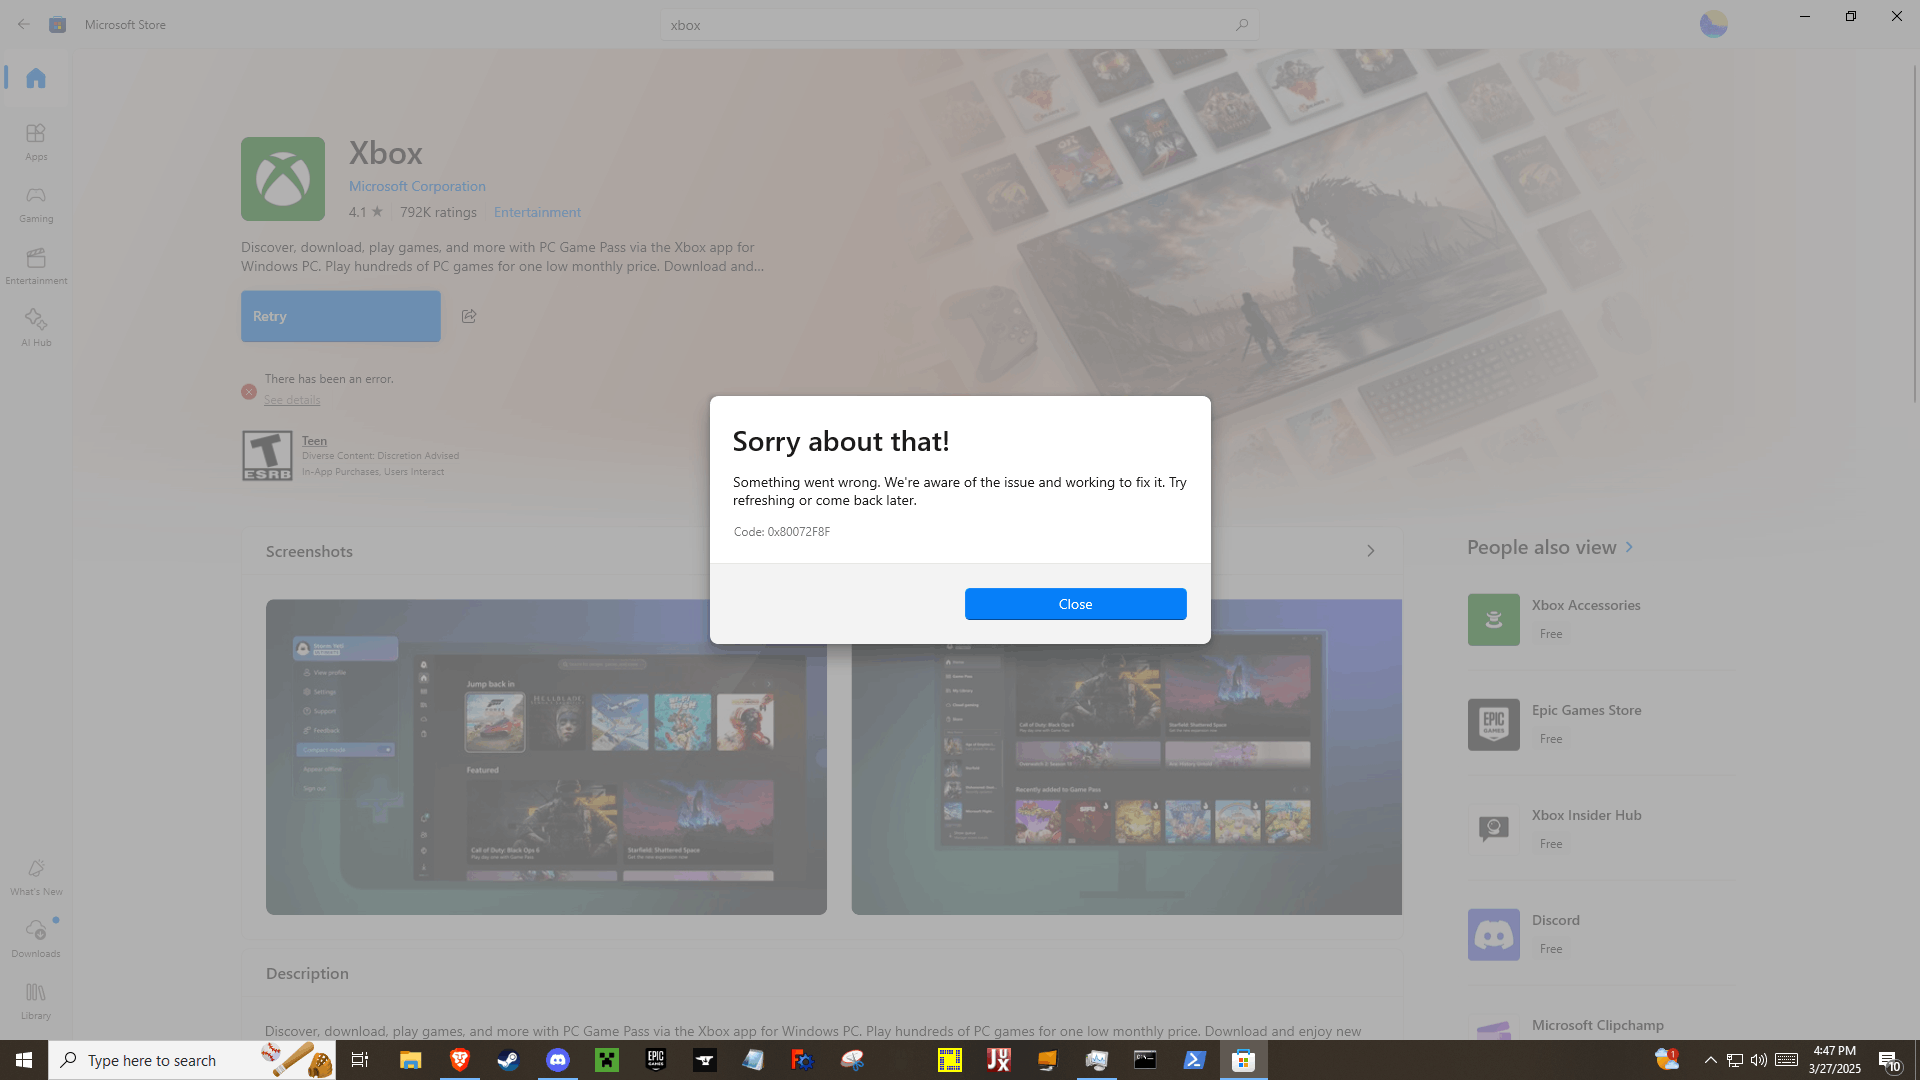Open See details error link
Screen dimensions: 1920x1080
pos(292,400)
